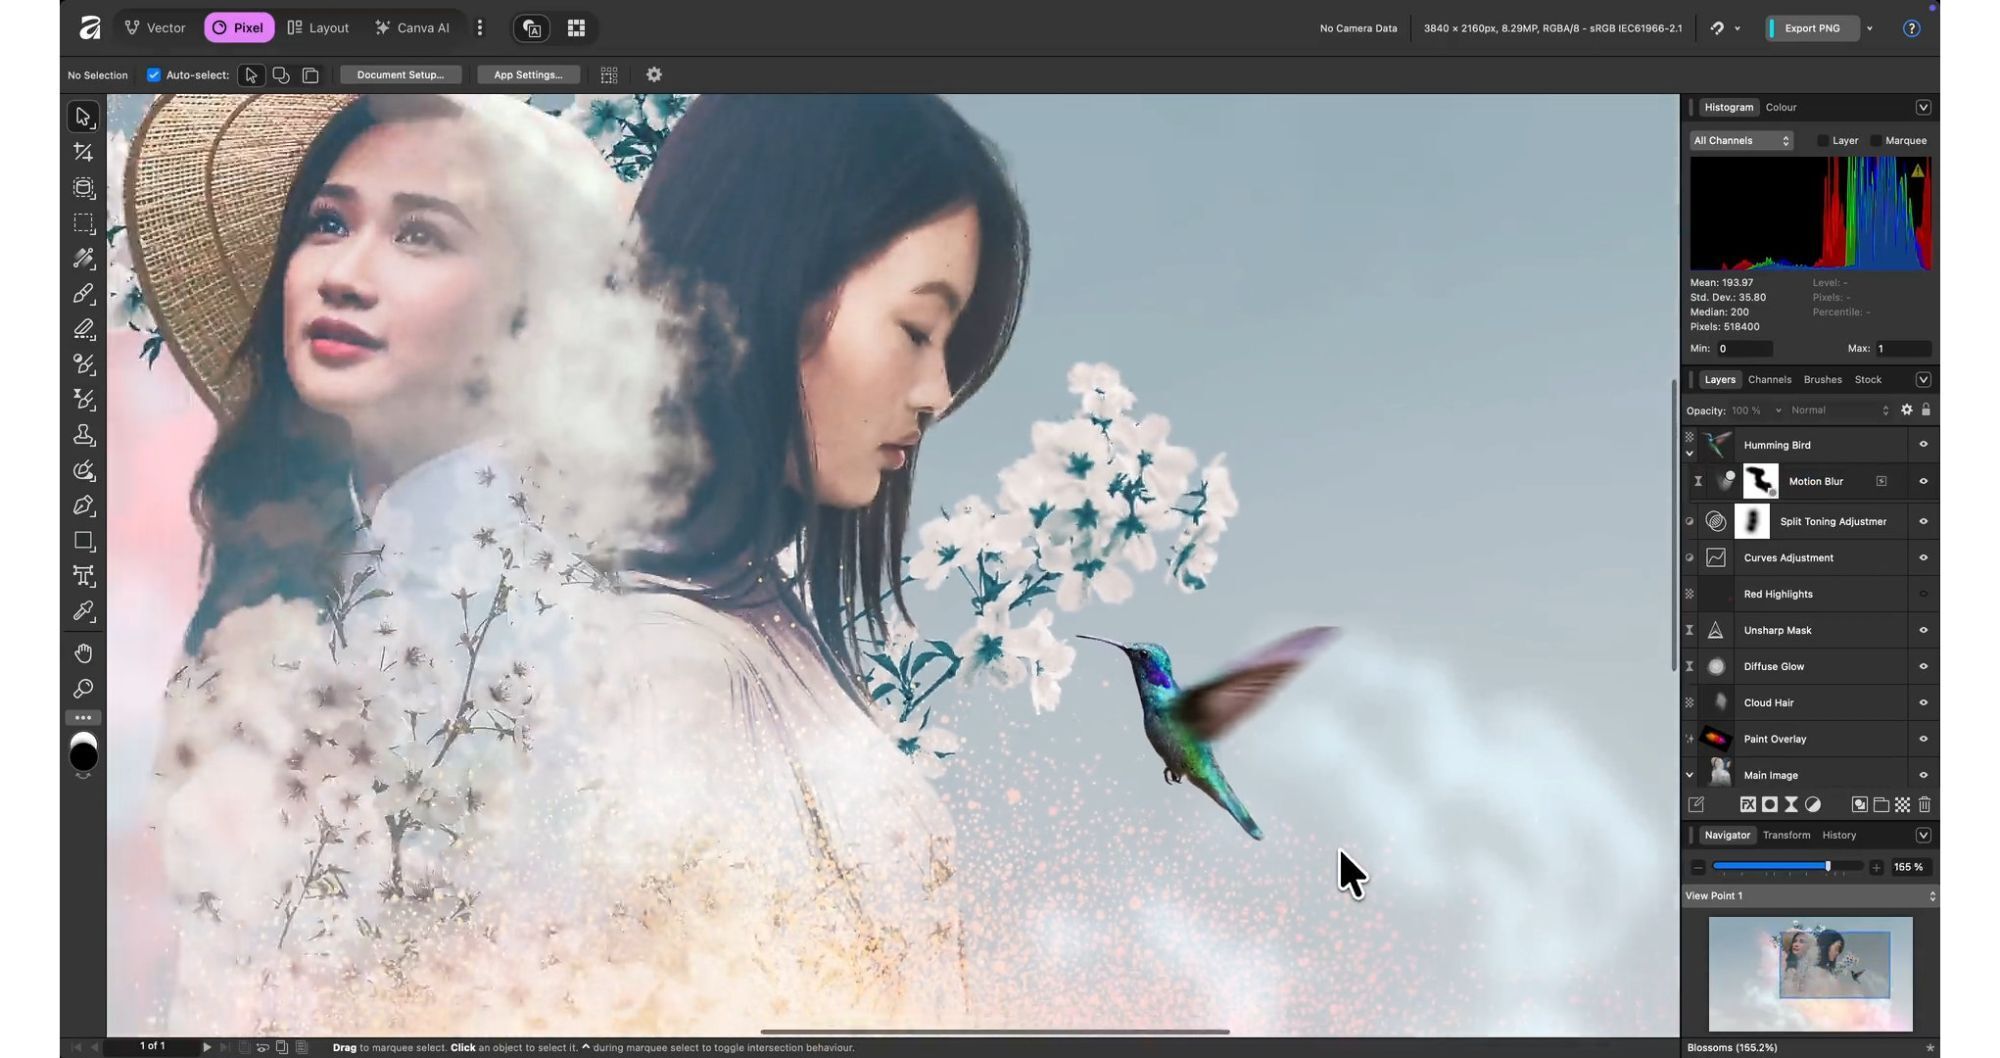Image resolution: width=2000 pixels, height=1058 pixels.
Task: Click the Export PNG button
Action: pyautogui.click(x=1811, y=28)
